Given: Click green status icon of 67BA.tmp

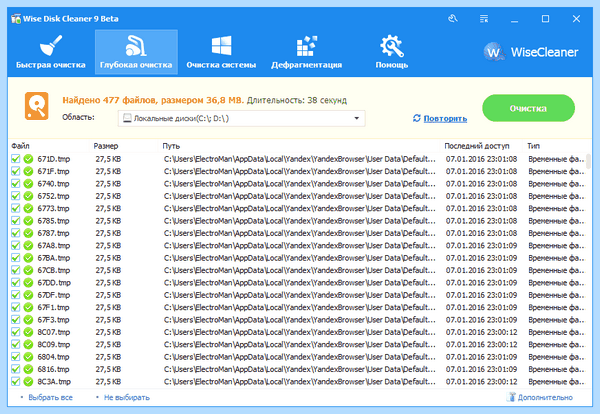Looking at the screenshot, I should [x=28, y=258].
